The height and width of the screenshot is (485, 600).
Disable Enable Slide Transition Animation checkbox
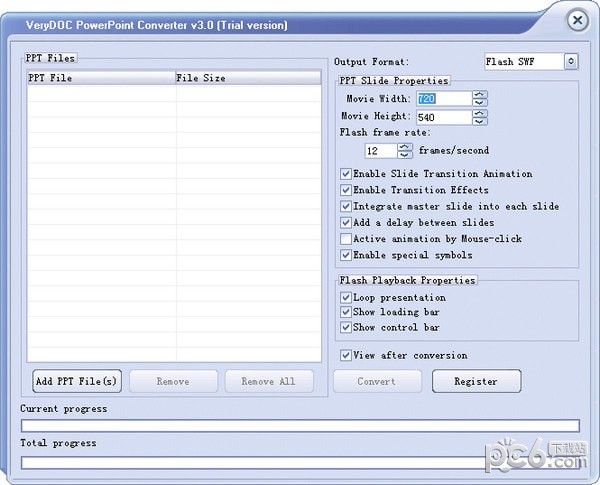(346, 174)
